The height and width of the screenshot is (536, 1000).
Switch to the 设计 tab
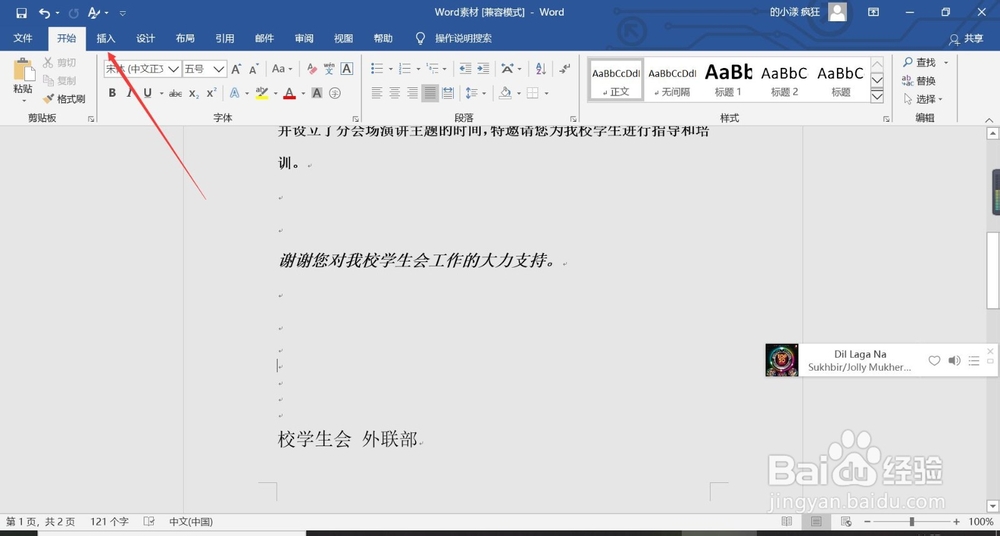pyautogui.click(x=145, y=38)
